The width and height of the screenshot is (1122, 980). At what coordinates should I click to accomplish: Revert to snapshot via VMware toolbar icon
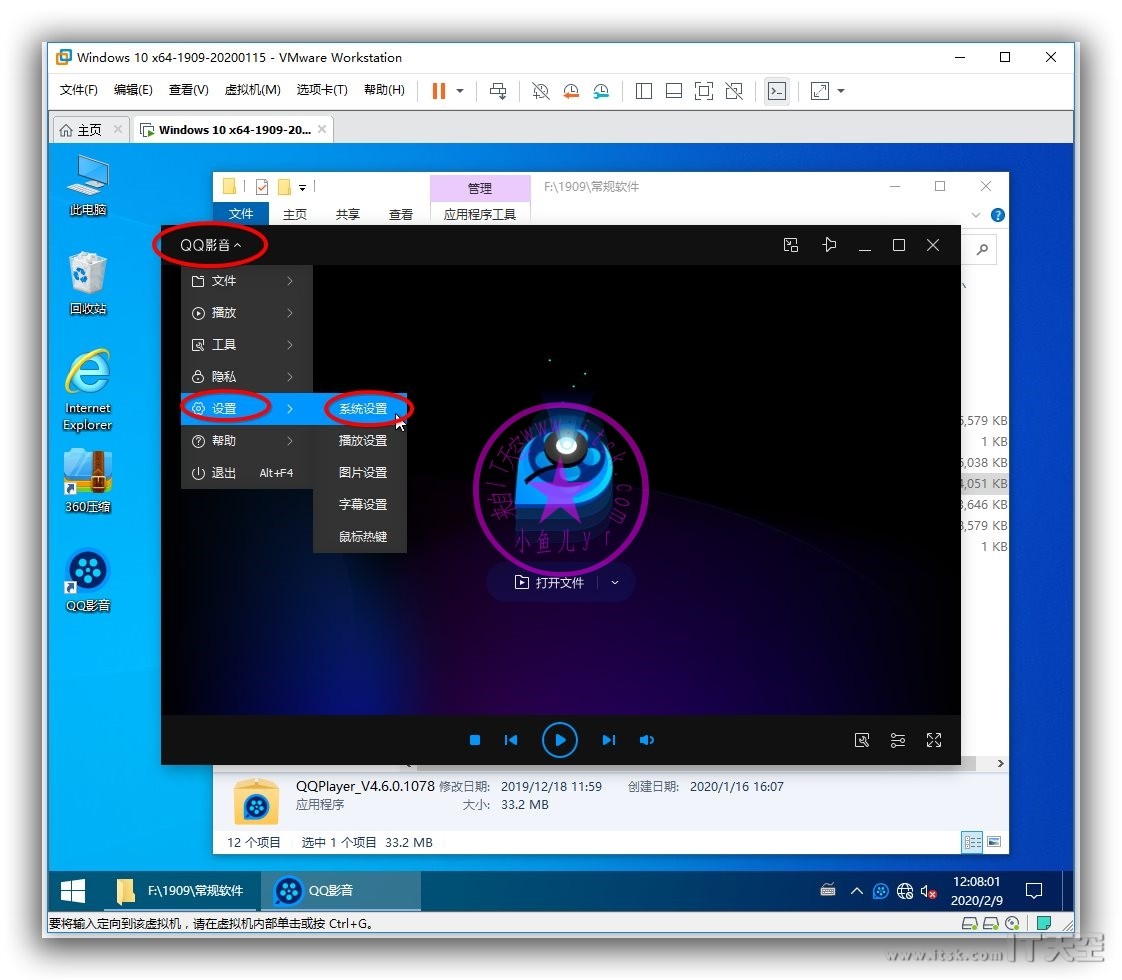[571, 91]
